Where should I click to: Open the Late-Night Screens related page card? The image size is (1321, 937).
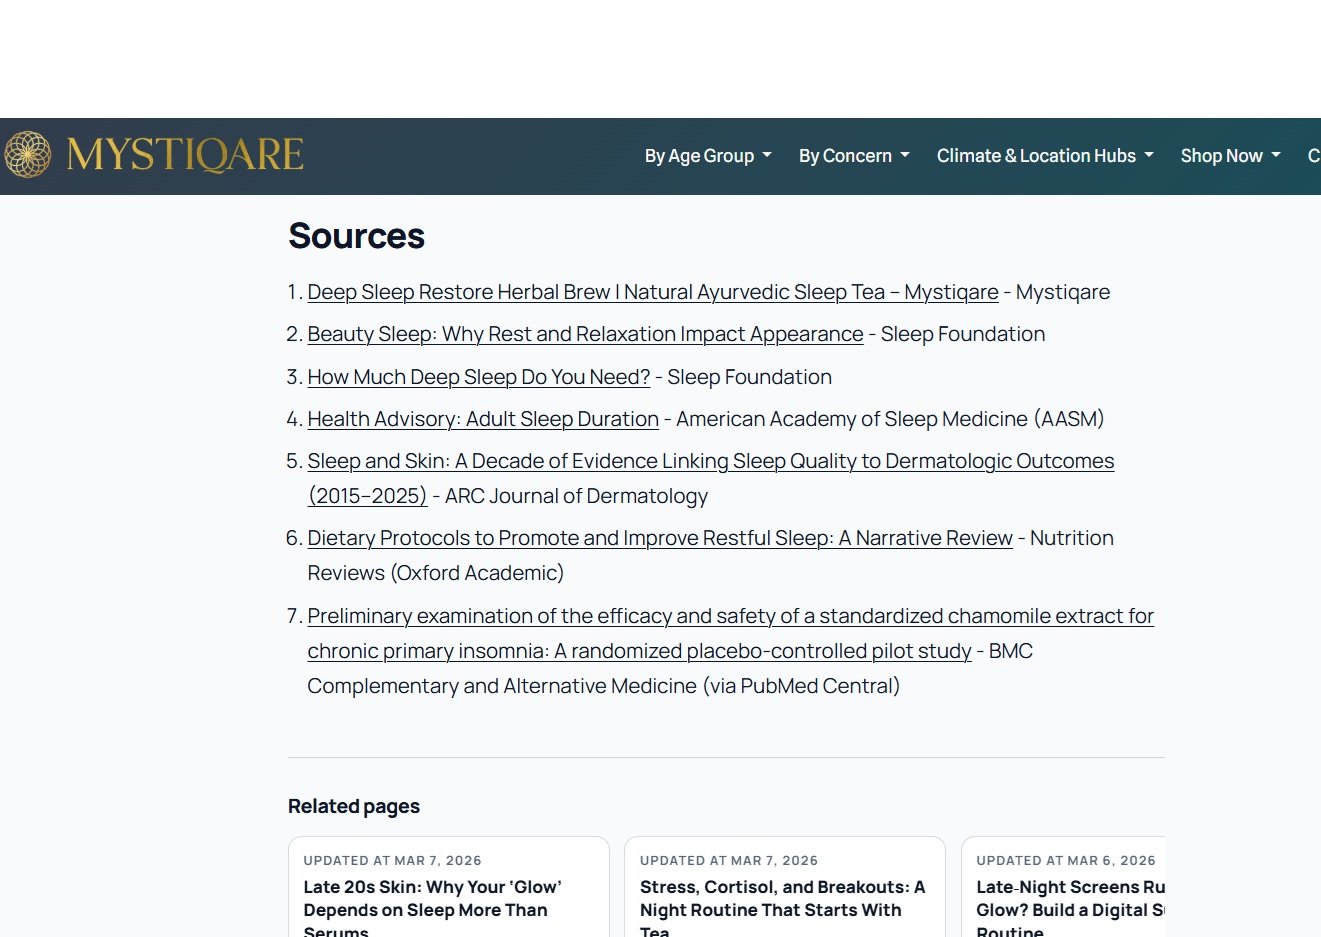tap(1064, 887)
